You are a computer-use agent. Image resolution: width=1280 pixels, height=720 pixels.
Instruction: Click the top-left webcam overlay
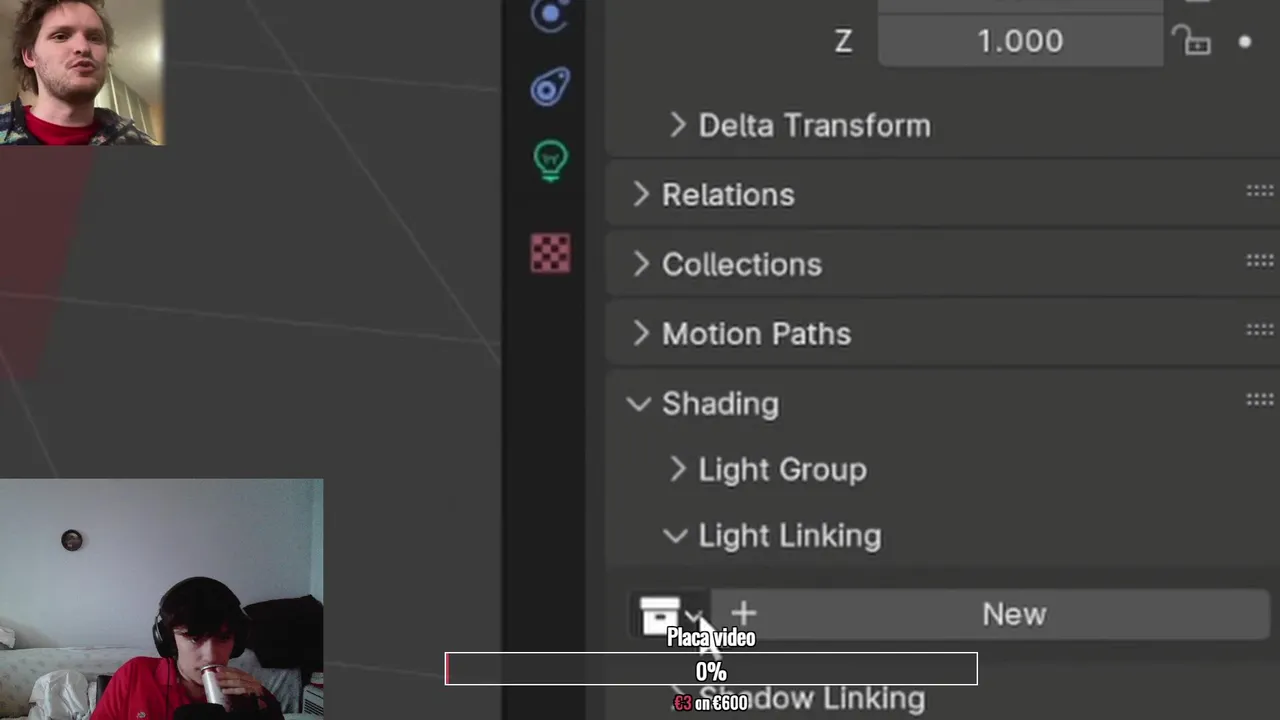pyautogui.click(x=81, y=73)
